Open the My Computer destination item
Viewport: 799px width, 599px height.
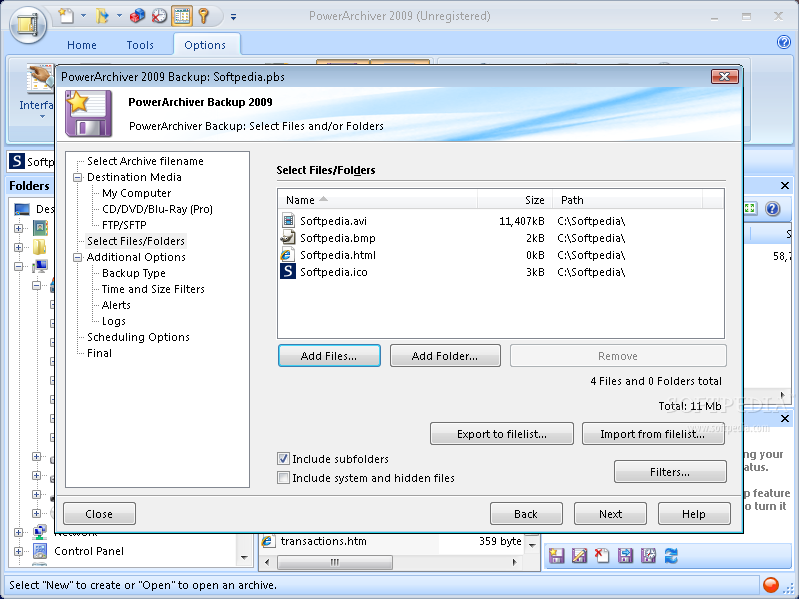coord(137,193)
